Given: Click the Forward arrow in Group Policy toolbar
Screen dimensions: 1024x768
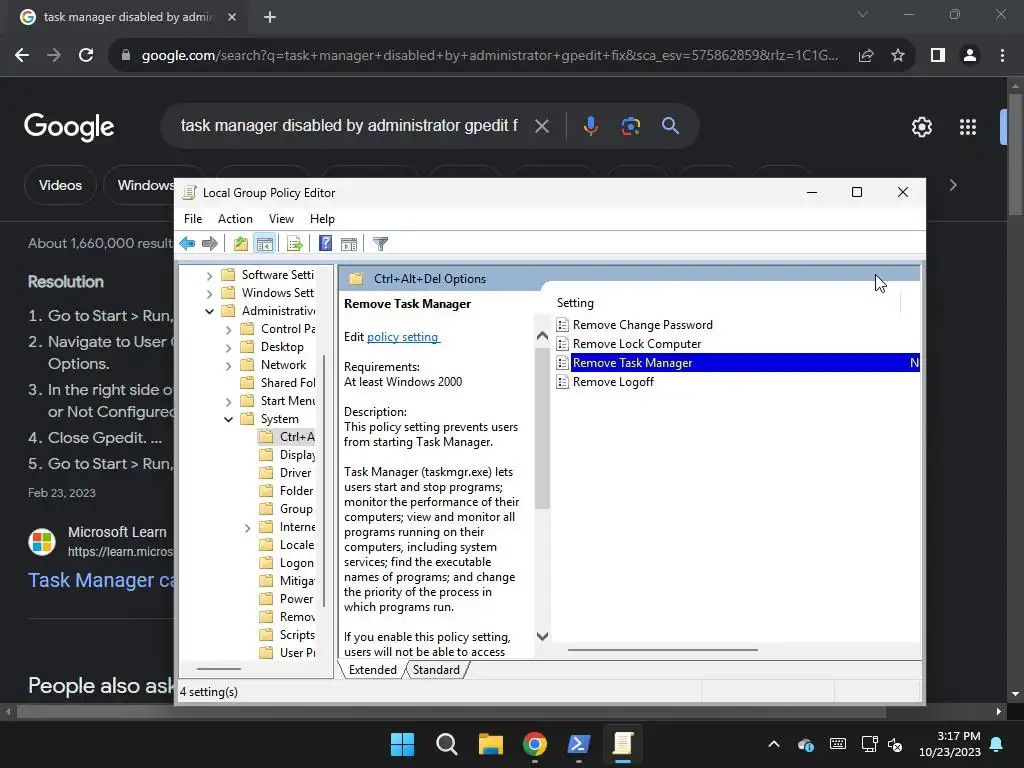Looking at the screenshot, I should click(210, 244).
